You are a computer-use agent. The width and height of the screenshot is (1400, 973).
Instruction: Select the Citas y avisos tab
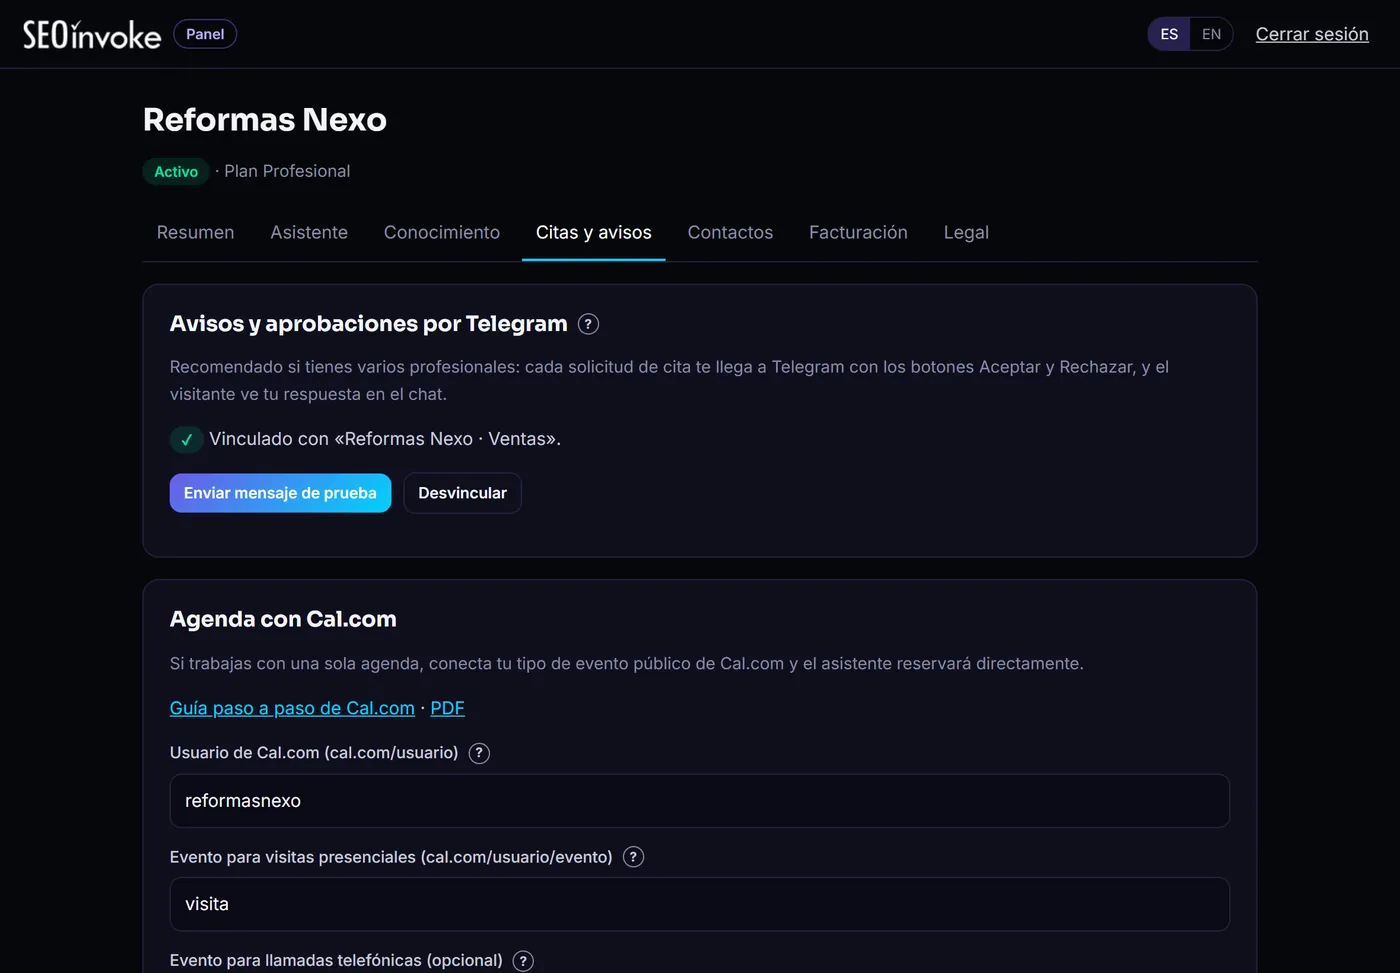(594, 233)
